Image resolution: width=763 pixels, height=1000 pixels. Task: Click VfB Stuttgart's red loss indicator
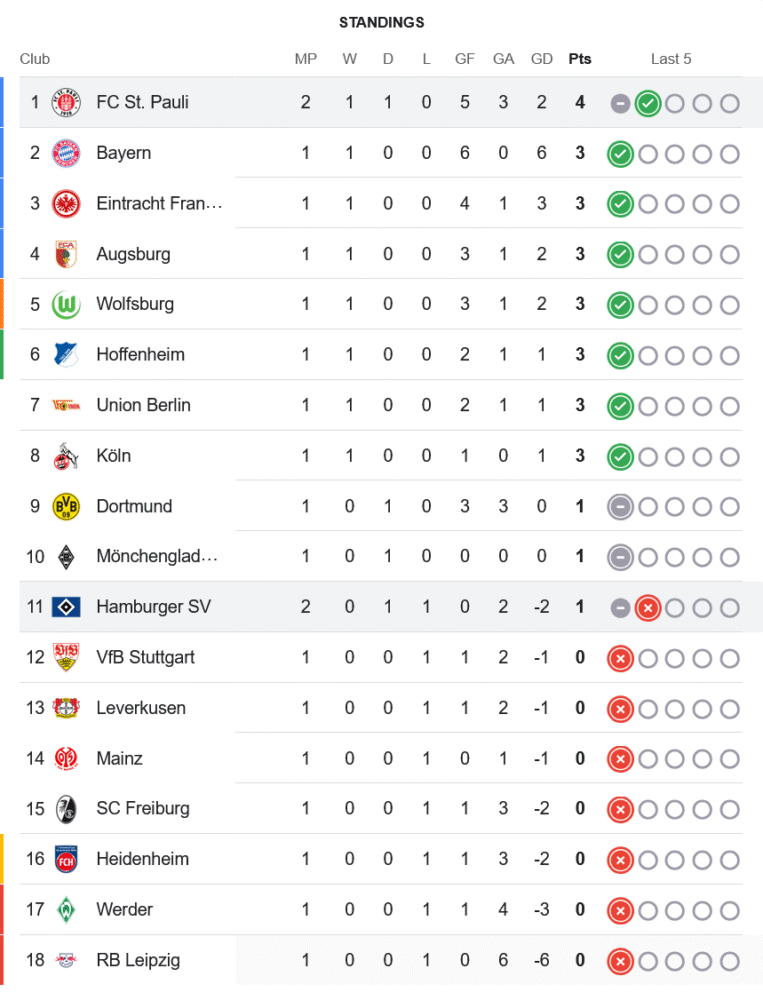coord(620,658)
